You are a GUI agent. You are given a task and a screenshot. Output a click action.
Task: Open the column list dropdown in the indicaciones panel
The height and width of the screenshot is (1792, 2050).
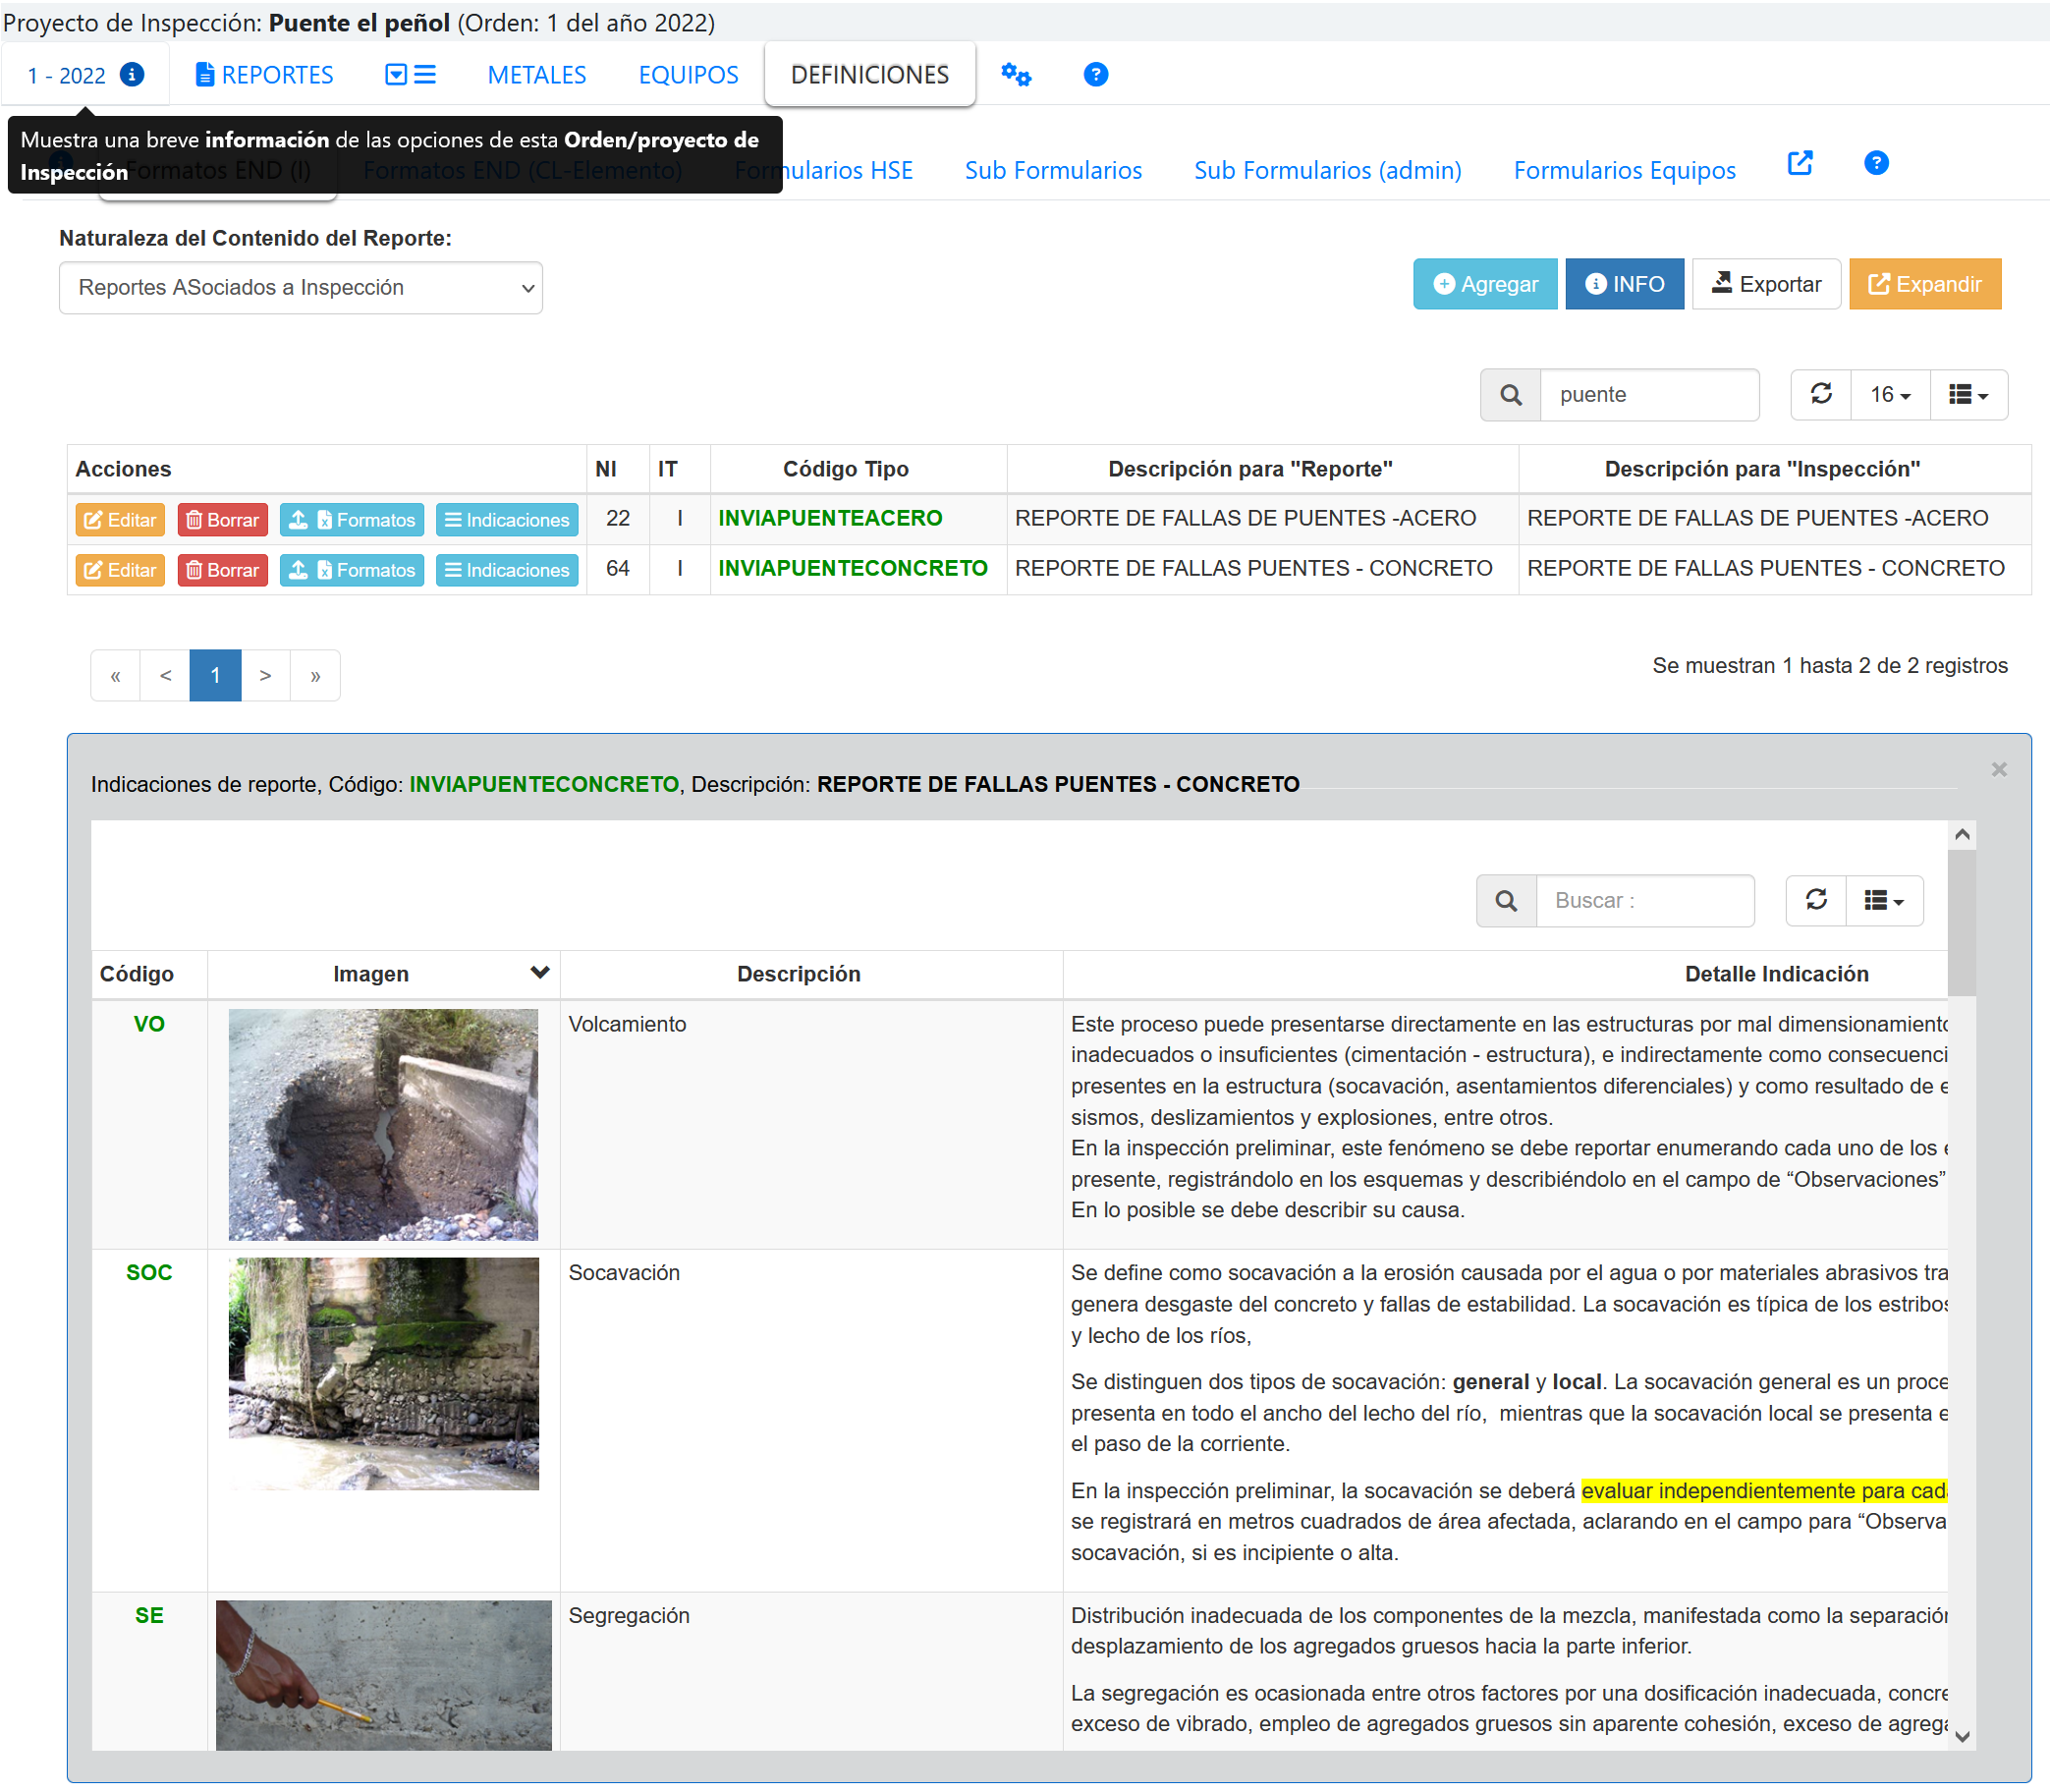click(1884, 901)
